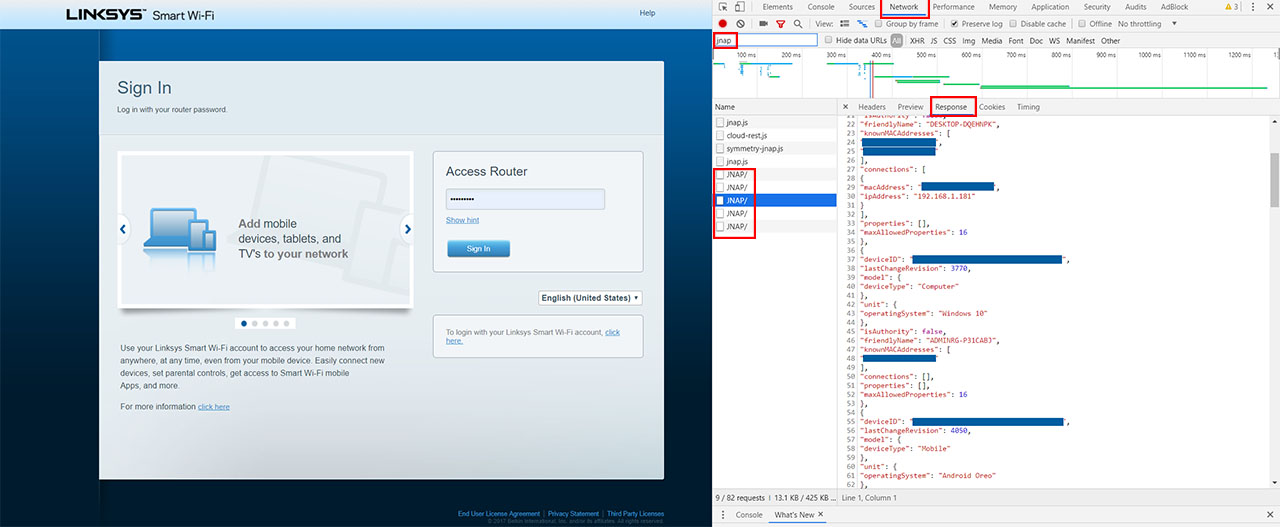Open the Headers tab of the request

872,107
